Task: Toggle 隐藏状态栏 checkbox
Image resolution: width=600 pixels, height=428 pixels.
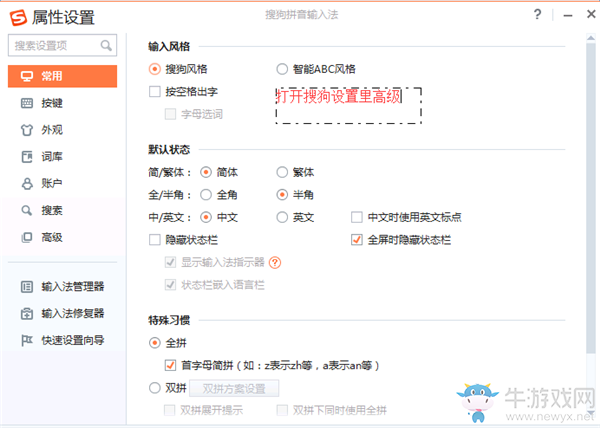Action: pyautogui.click(x=155, y=240)
